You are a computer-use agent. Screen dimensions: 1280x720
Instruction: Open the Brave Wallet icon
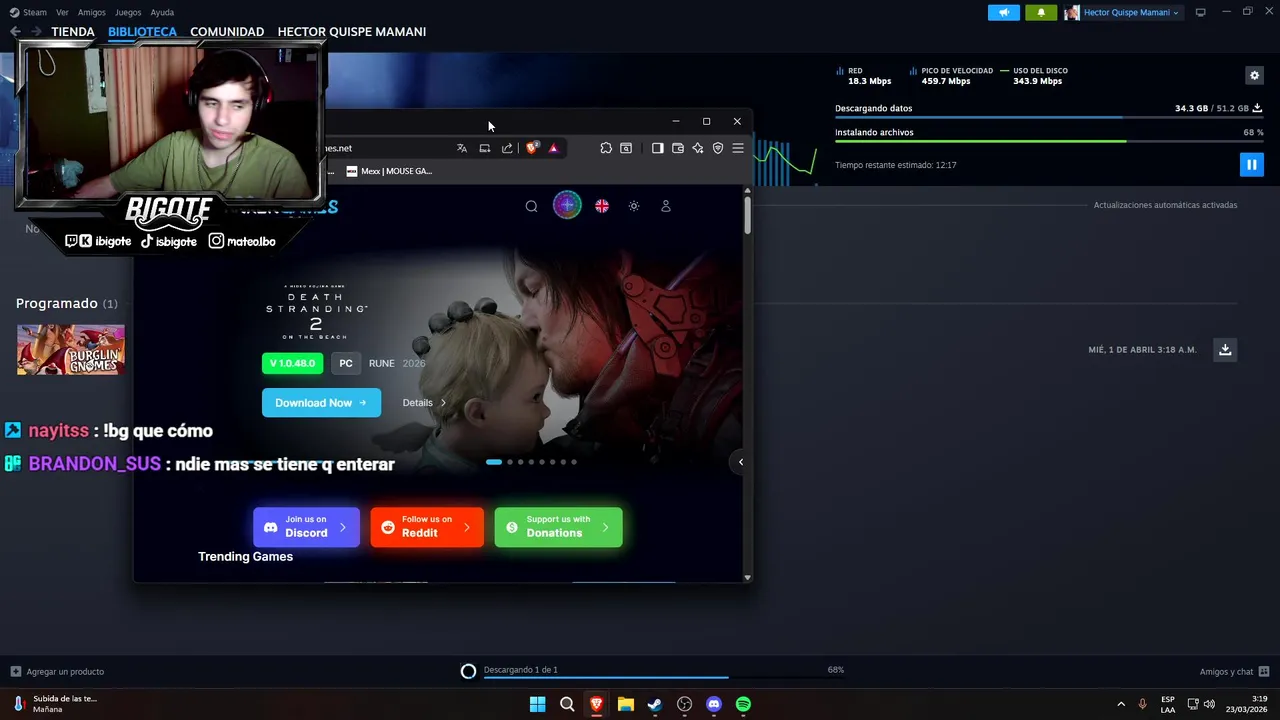point(677,148)
